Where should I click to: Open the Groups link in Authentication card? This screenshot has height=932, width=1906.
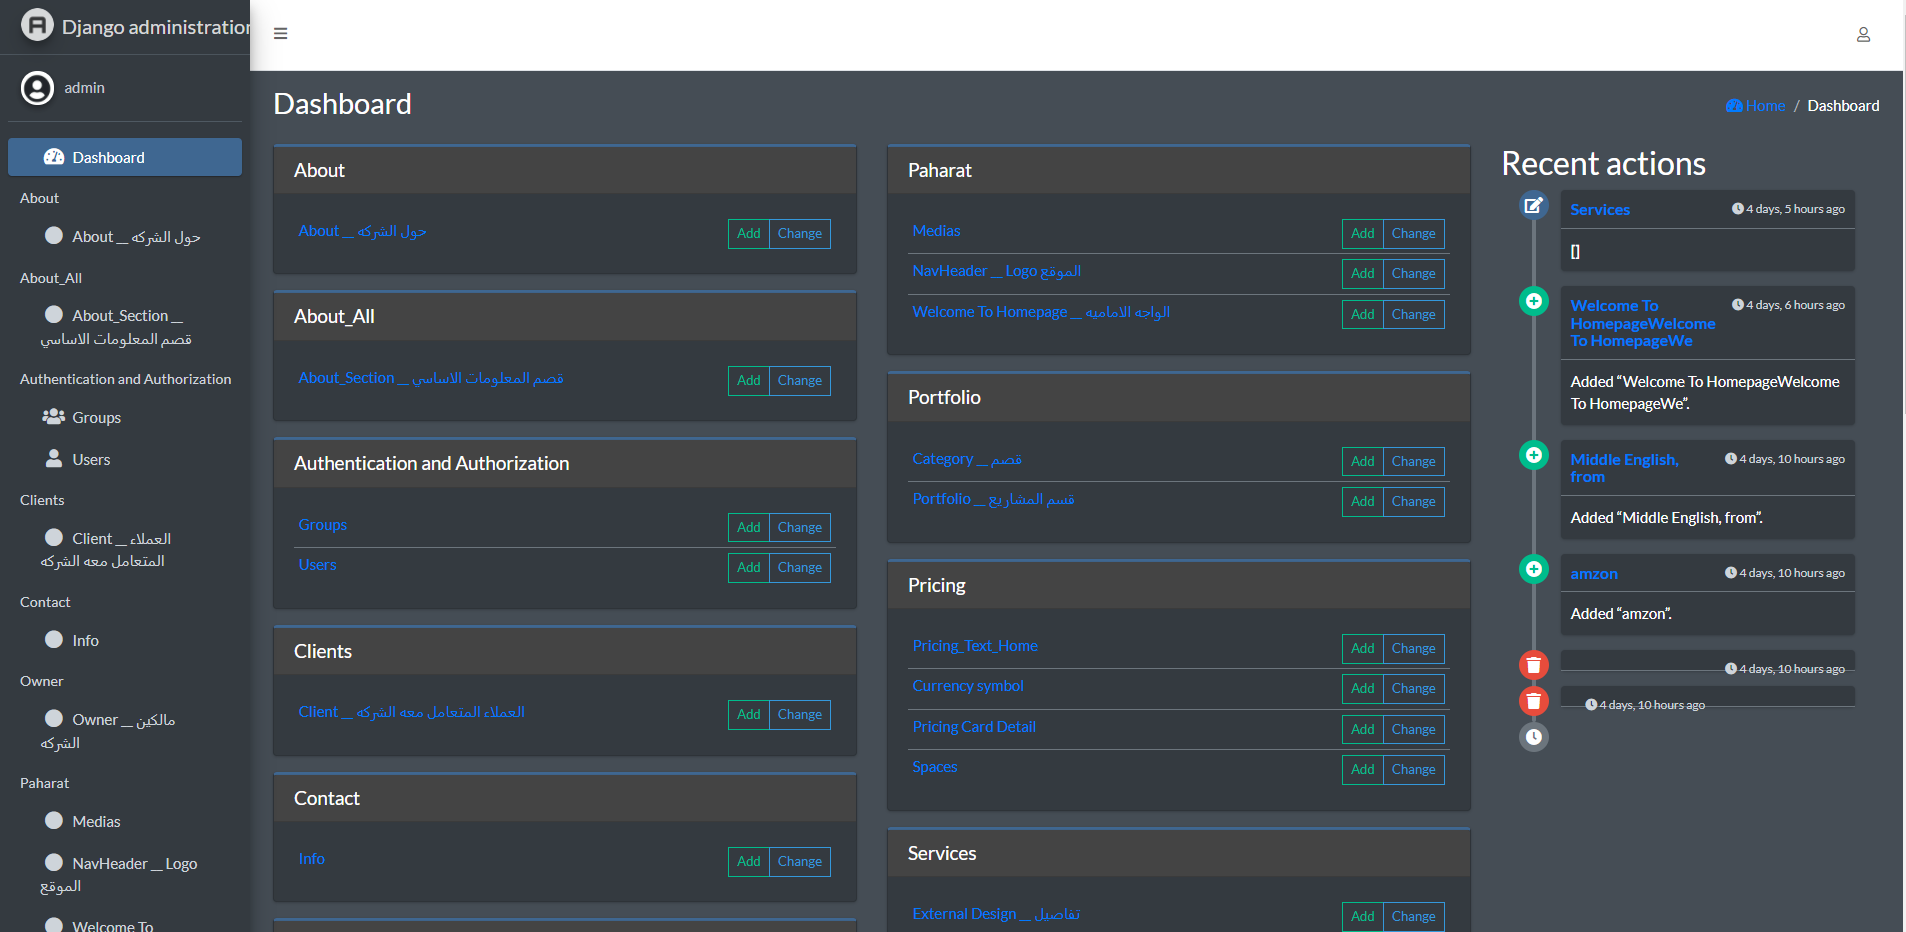[322, 525]
